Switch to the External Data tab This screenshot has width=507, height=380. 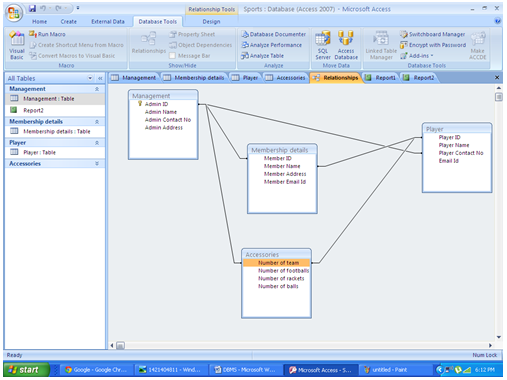pos(108,22)
